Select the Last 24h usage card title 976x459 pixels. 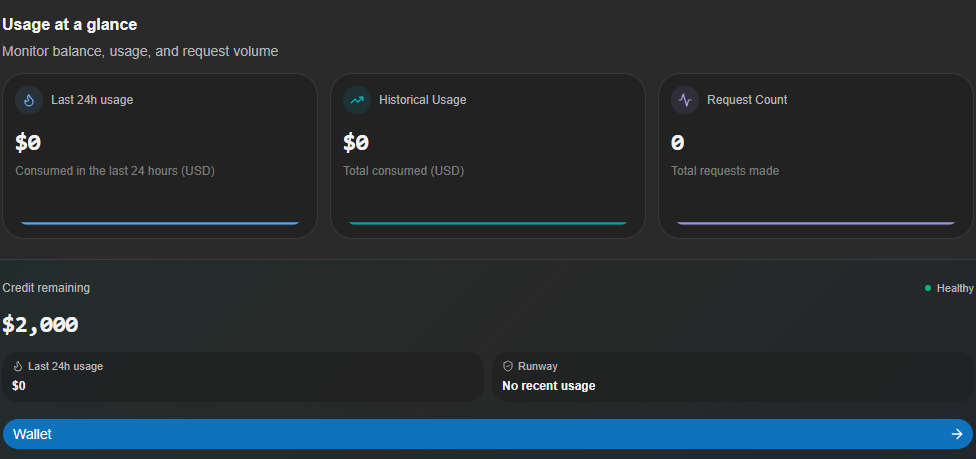[x=92, y=100]
